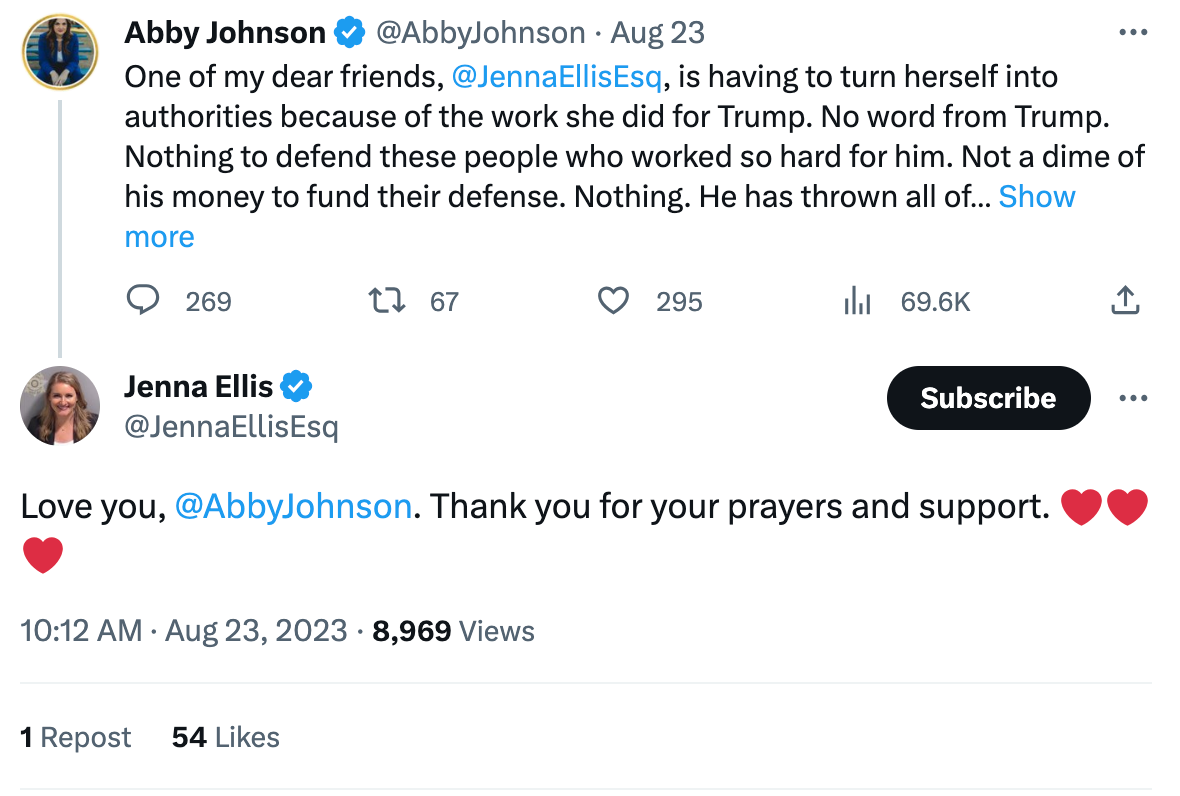Click the Aug 23 tweet timestamp
1180x796 pixels.
pos(657,31)
